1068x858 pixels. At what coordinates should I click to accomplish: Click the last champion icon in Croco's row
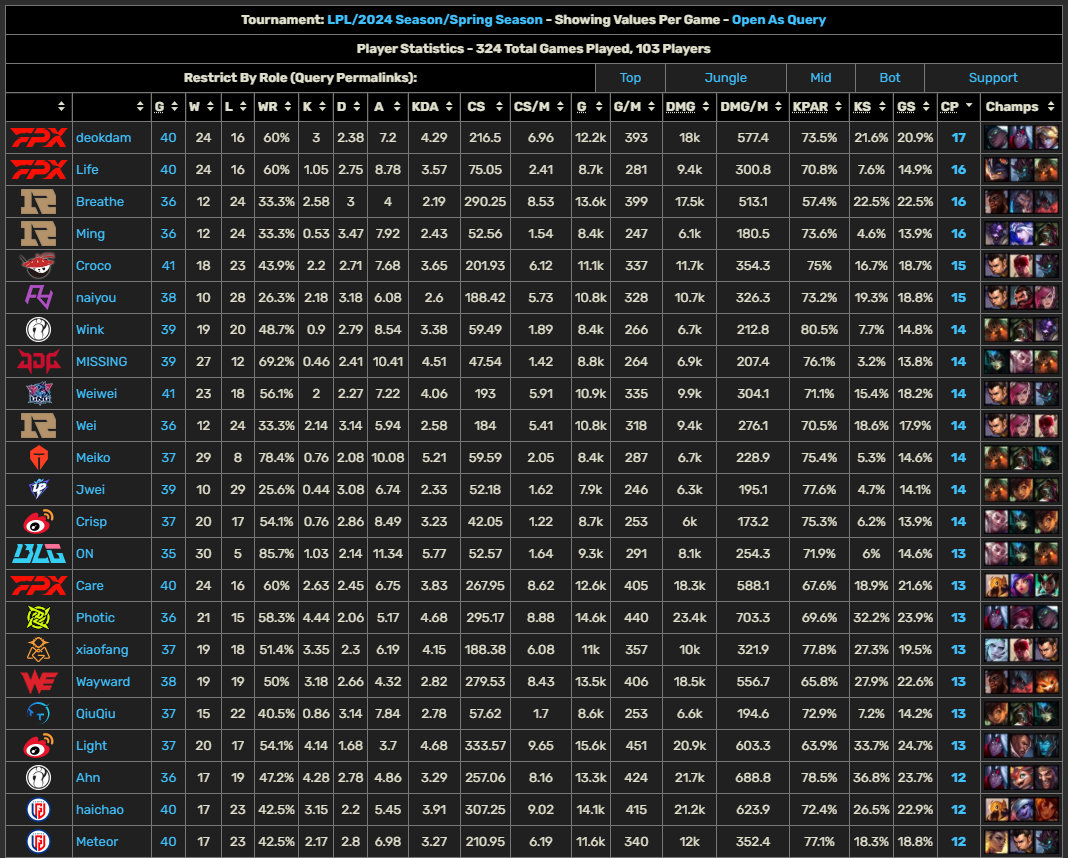(1046, 265)
